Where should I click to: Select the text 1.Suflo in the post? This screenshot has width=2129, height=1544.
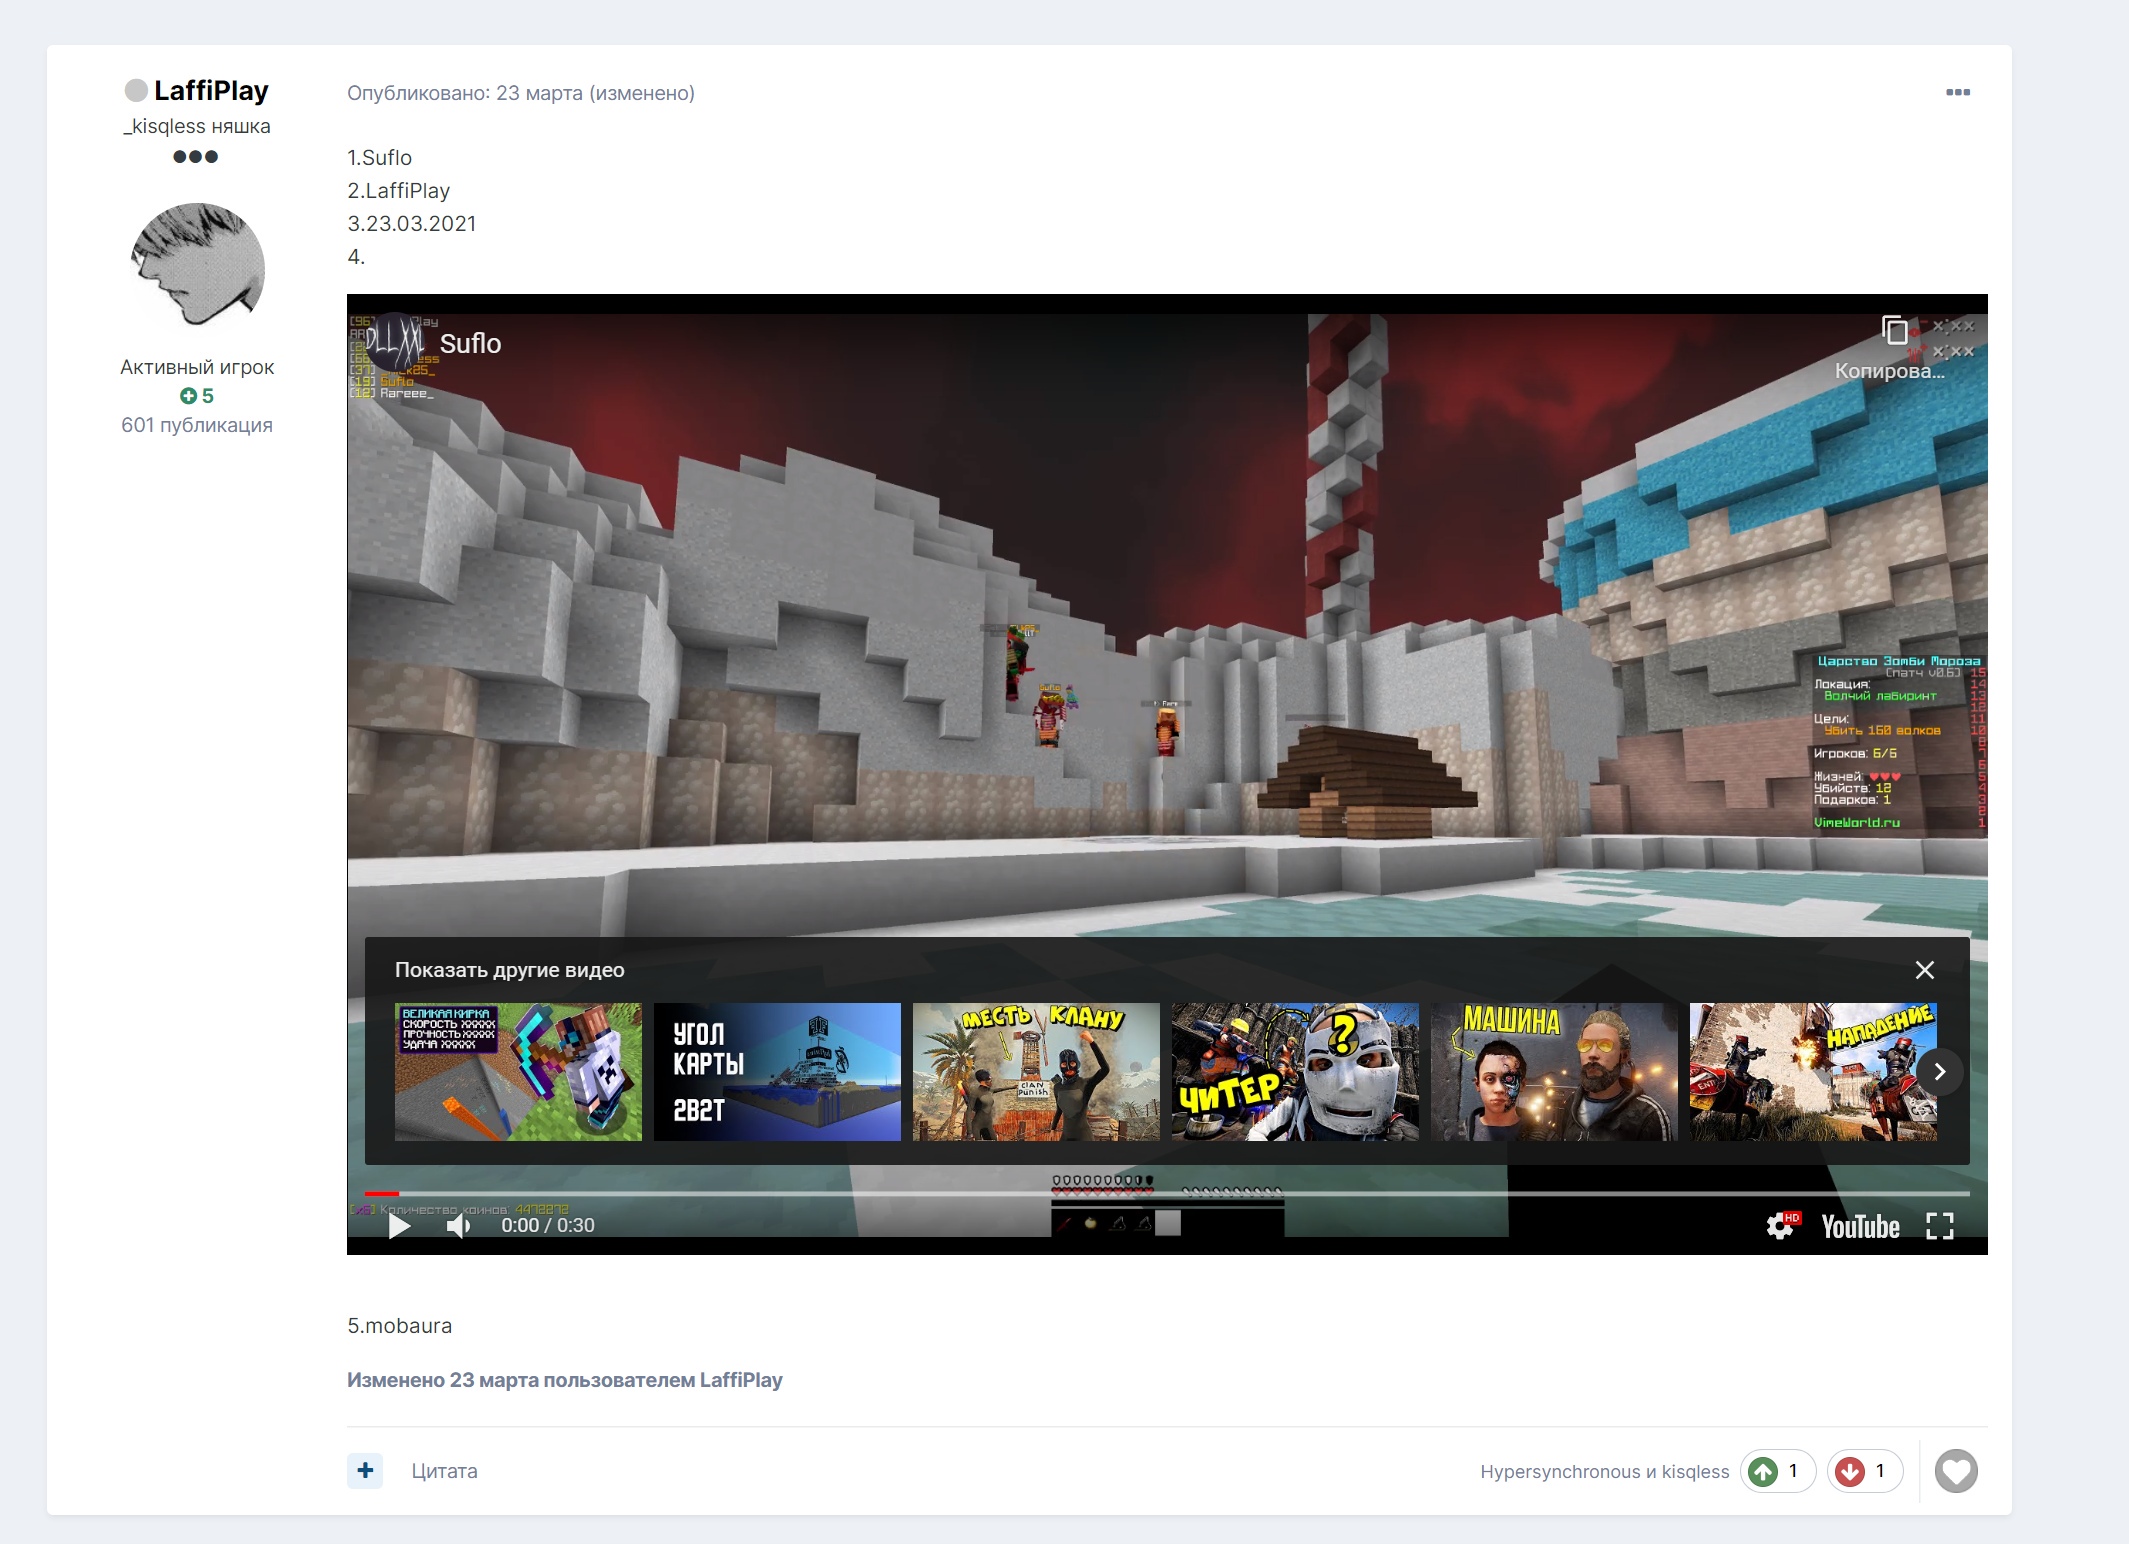(379, 158)
